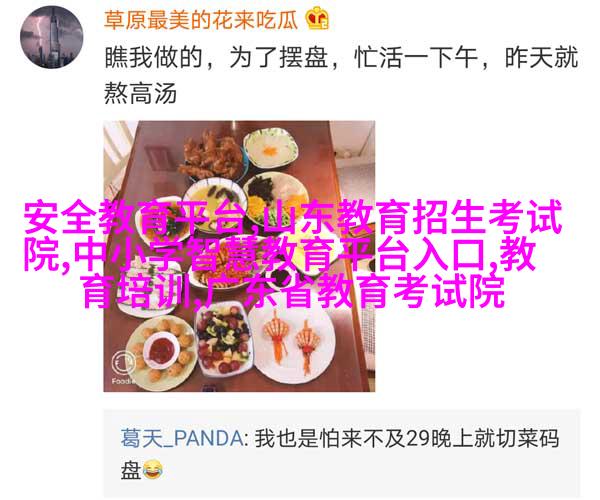This screenshot has width=600, height=500.
Task: Click the laughing-crying emoji in the reply
Action: point(153,470)
